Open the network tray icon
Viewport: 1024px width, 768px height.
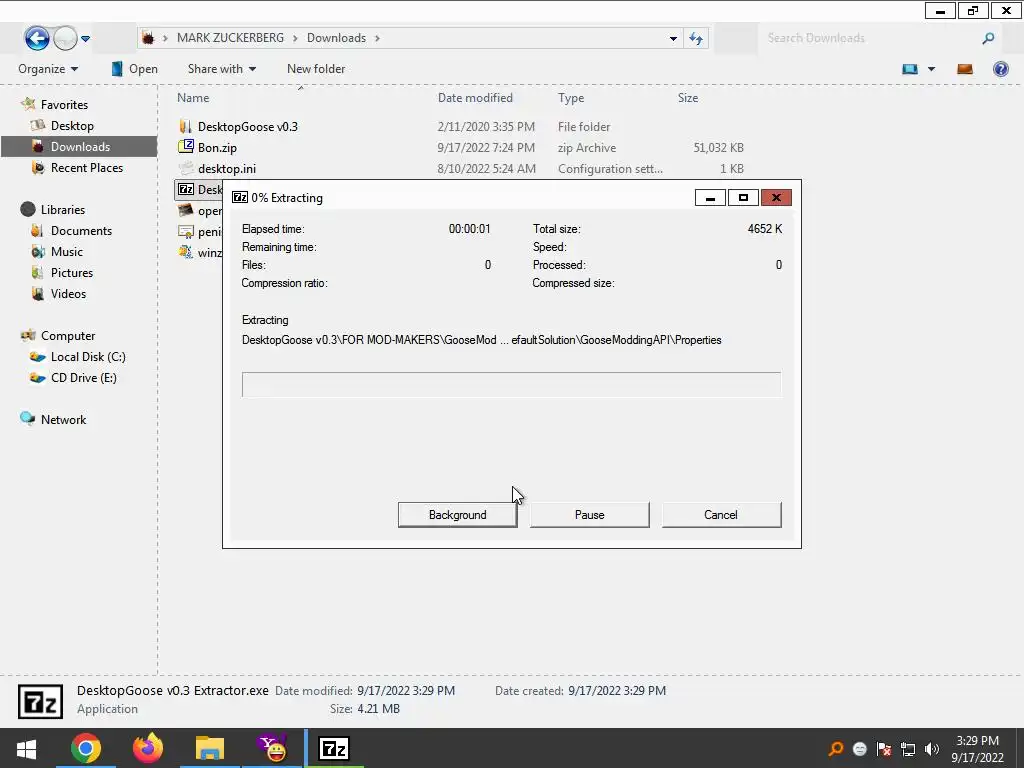click(x=908, y=749)
